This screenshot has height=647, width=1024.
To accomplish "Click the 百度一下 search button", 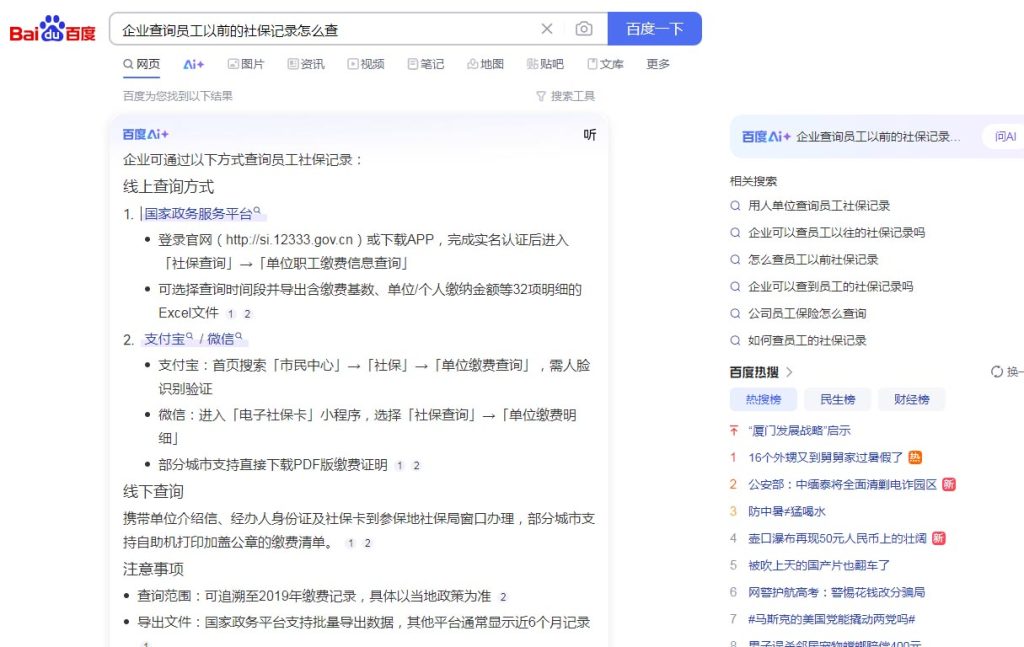I will tap(654, 29).
